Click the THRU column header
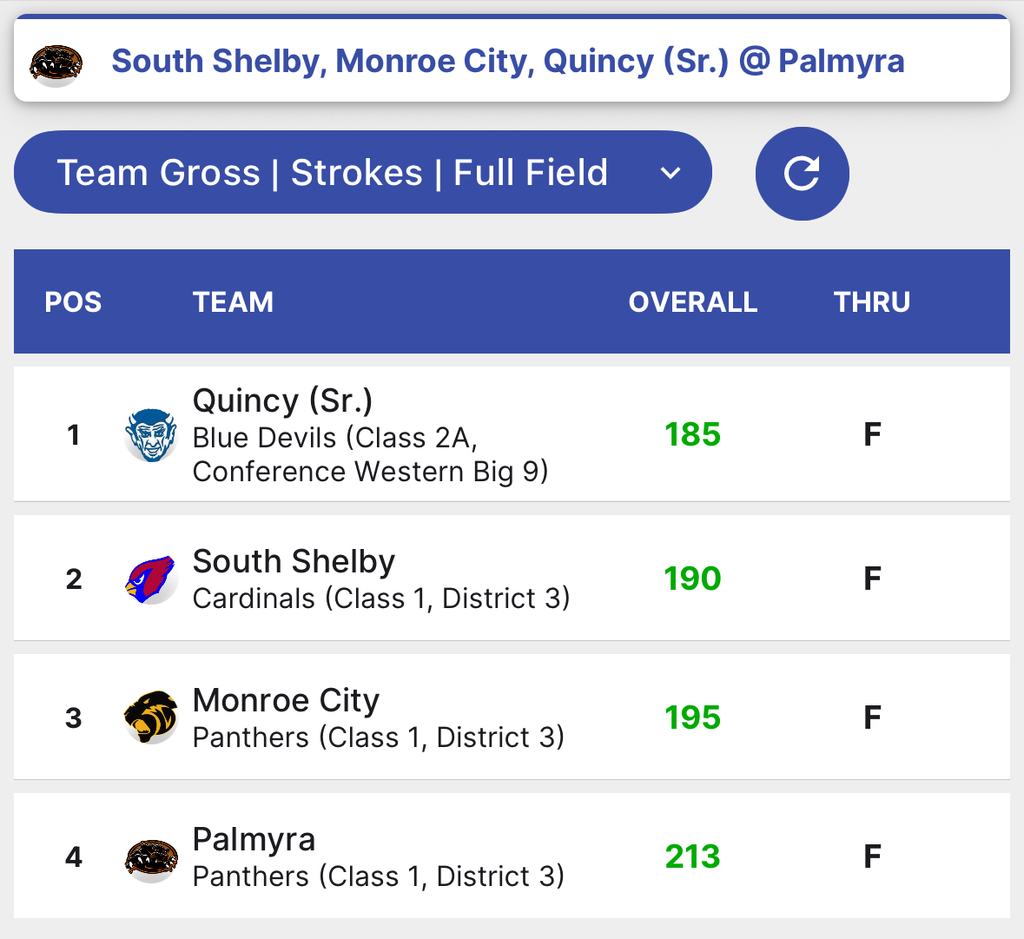 pyautogui.click(x=872, y=302)
